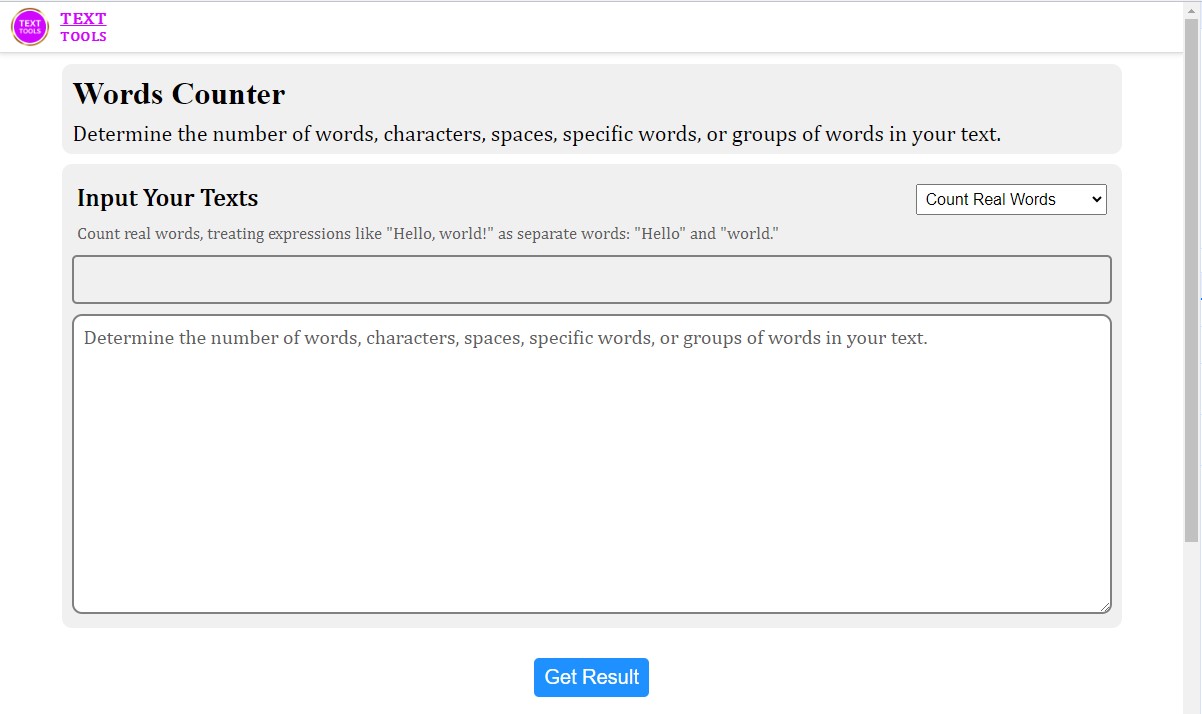Select the empty single-line field above the textarea
This screenshot has height=714, width=1202.
click(x=591, y=279)
